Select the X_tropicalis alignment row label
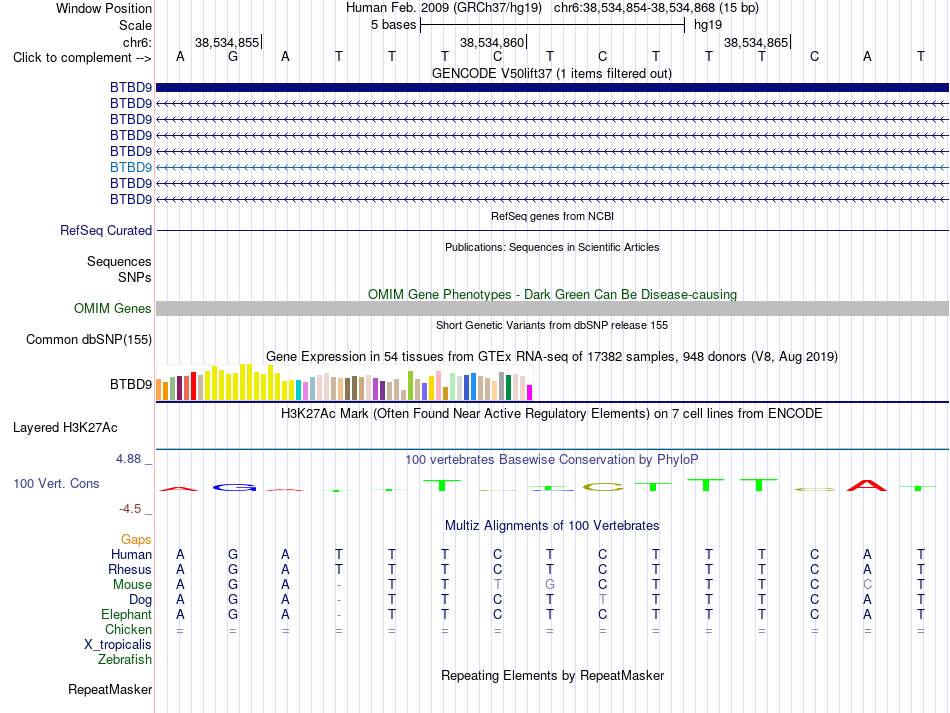Viewport: 950px width, 713px height. click(x=118, y=645)
